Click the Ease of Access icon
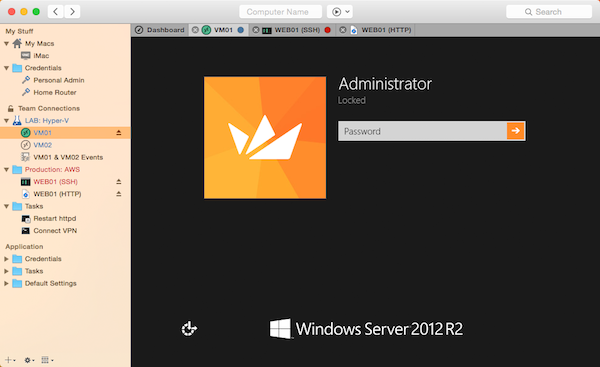600x367 pixels. 189,328
